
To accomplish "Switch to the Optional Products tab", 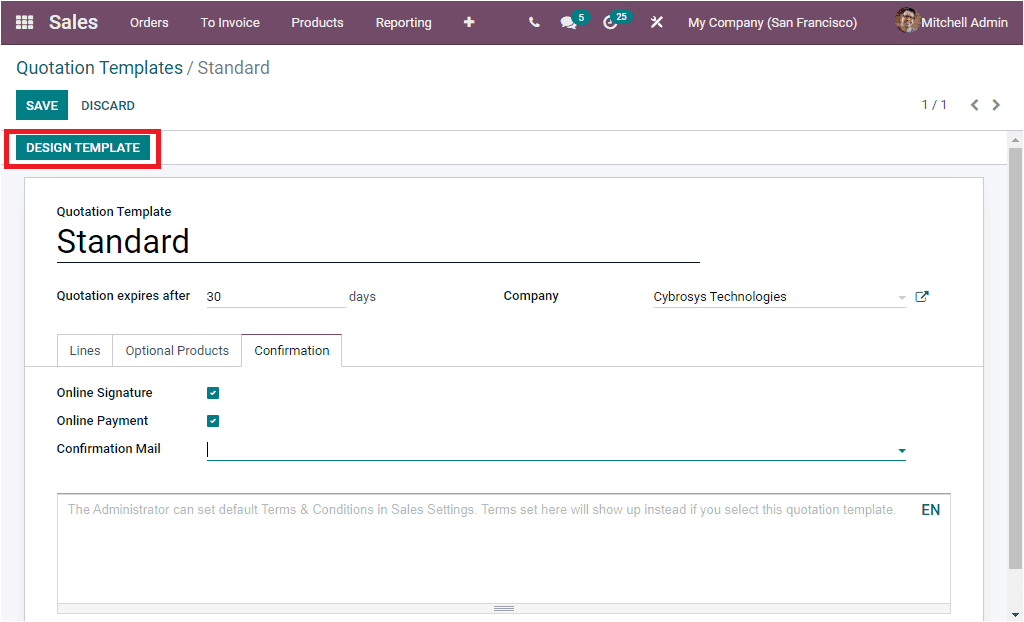I will click(x=176, y=350).
